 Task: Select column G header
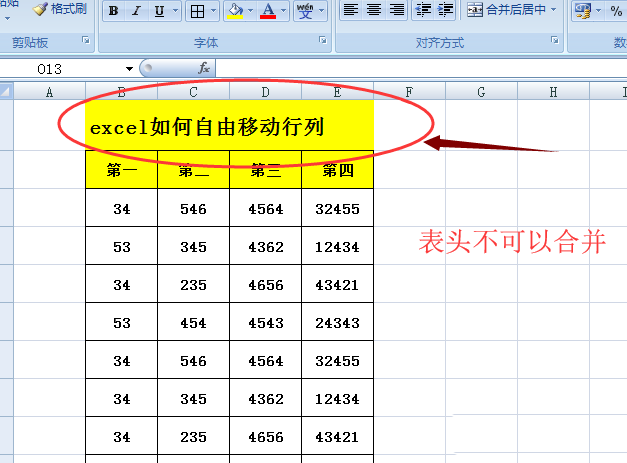point(481,92)
